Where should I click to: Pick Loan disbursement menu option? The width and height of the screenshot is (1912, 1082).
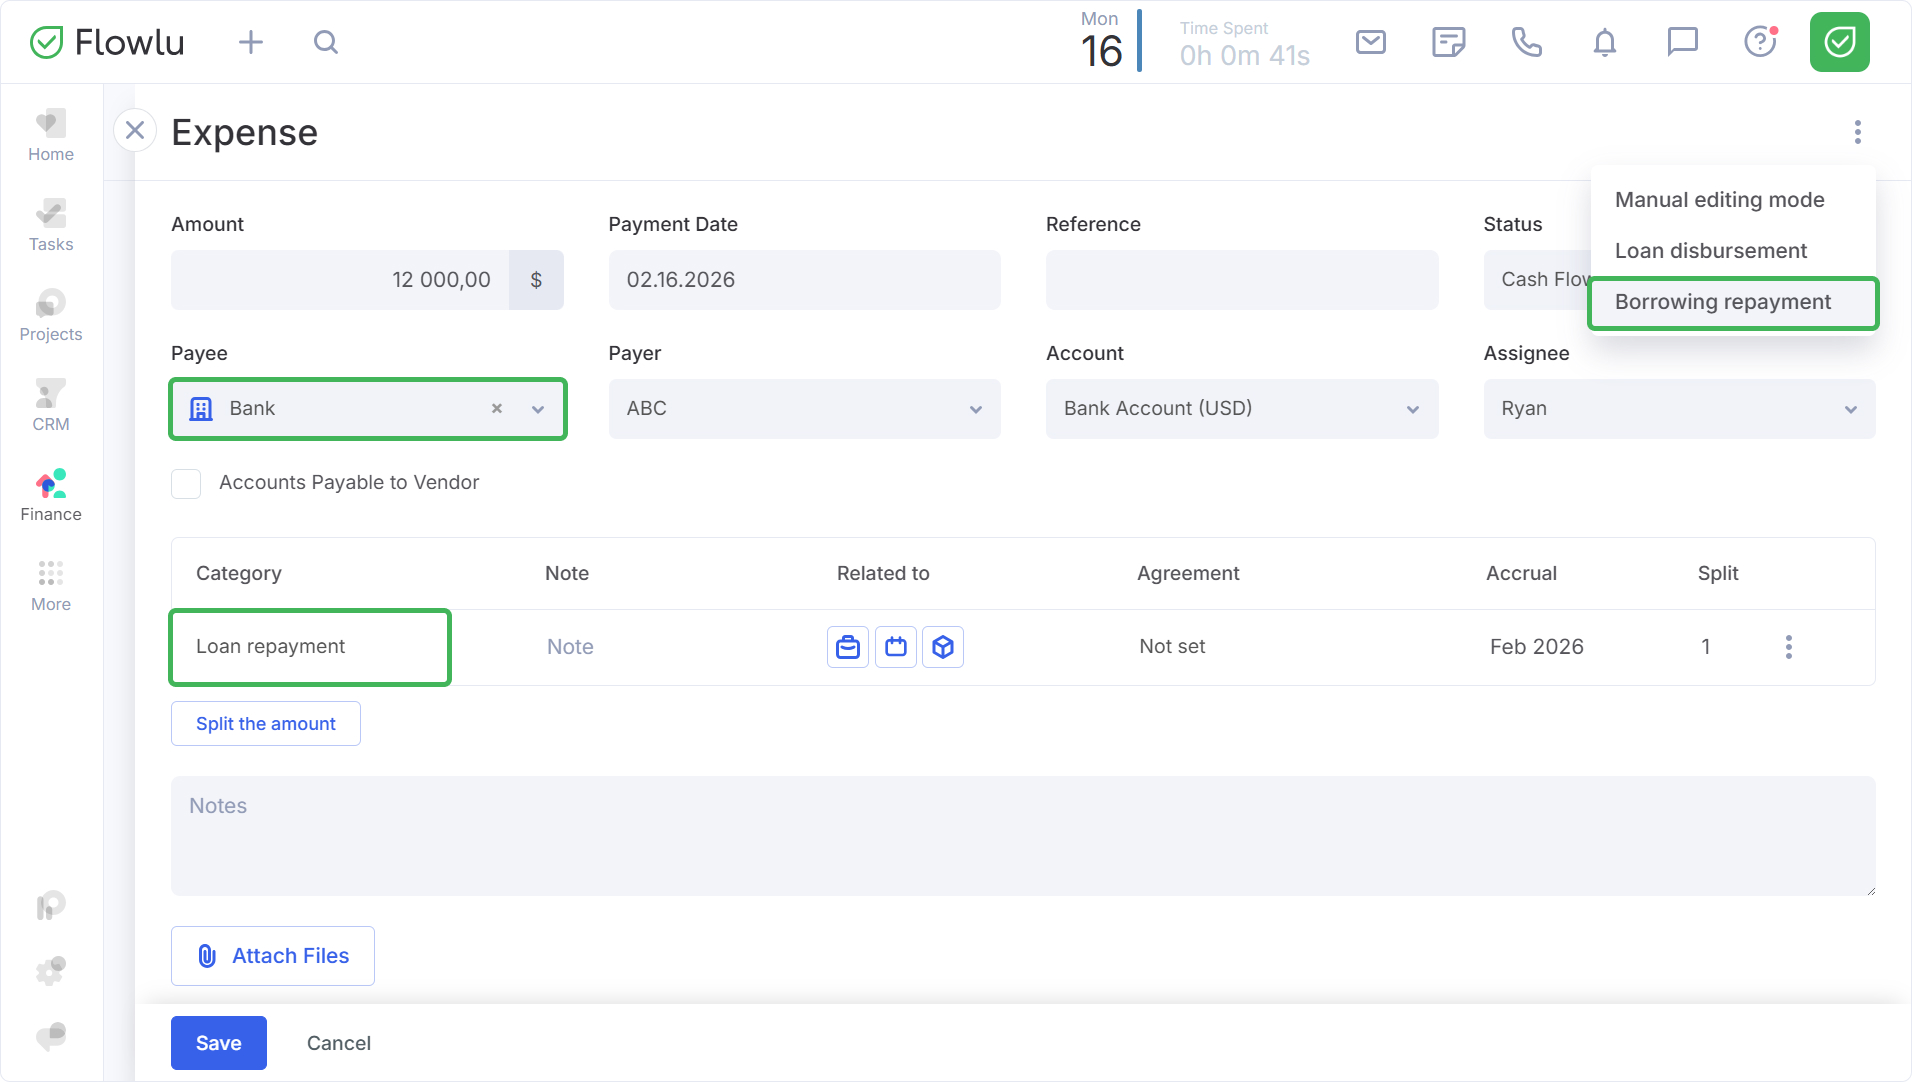tap(1710, 251)
